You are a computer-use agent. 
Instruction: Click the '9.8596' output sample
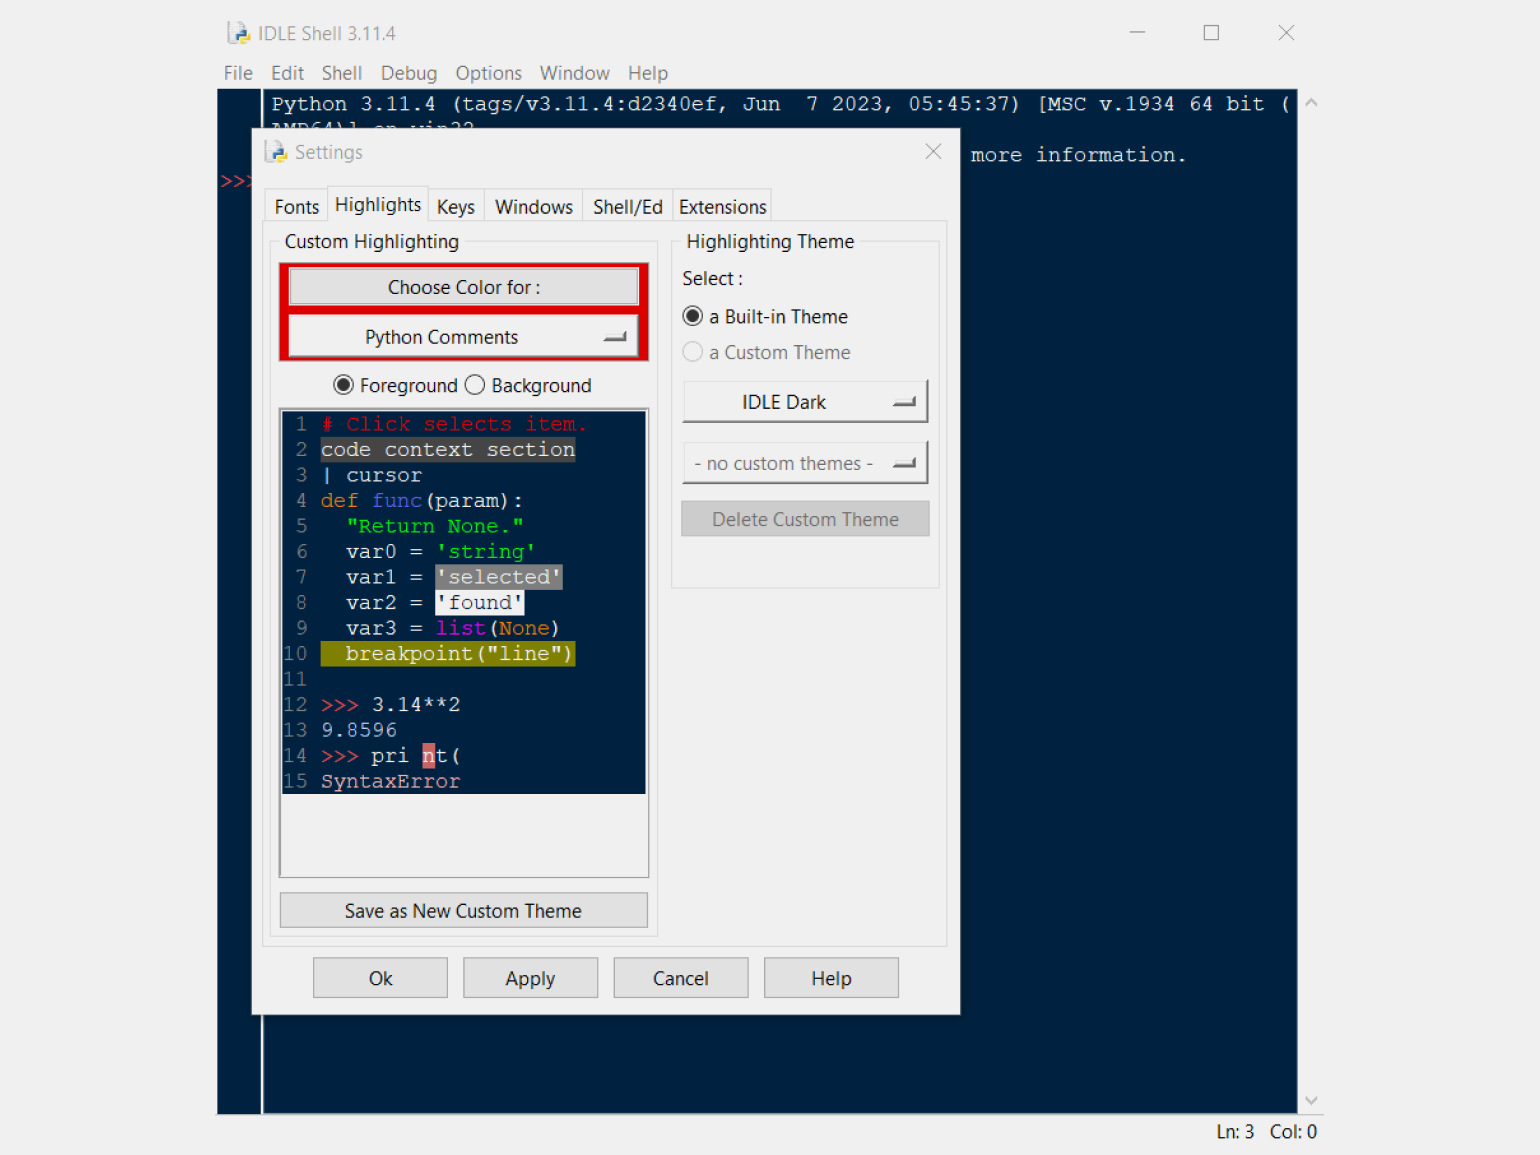[359, 730]
